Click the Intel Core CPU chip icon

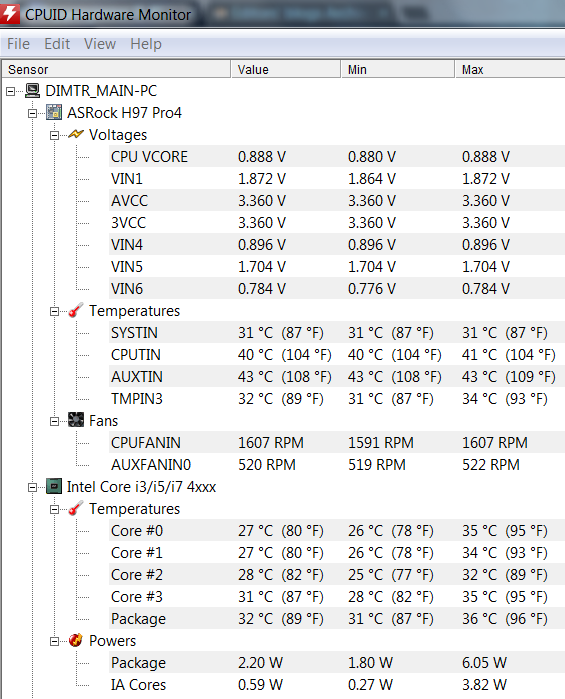[54, 486]
